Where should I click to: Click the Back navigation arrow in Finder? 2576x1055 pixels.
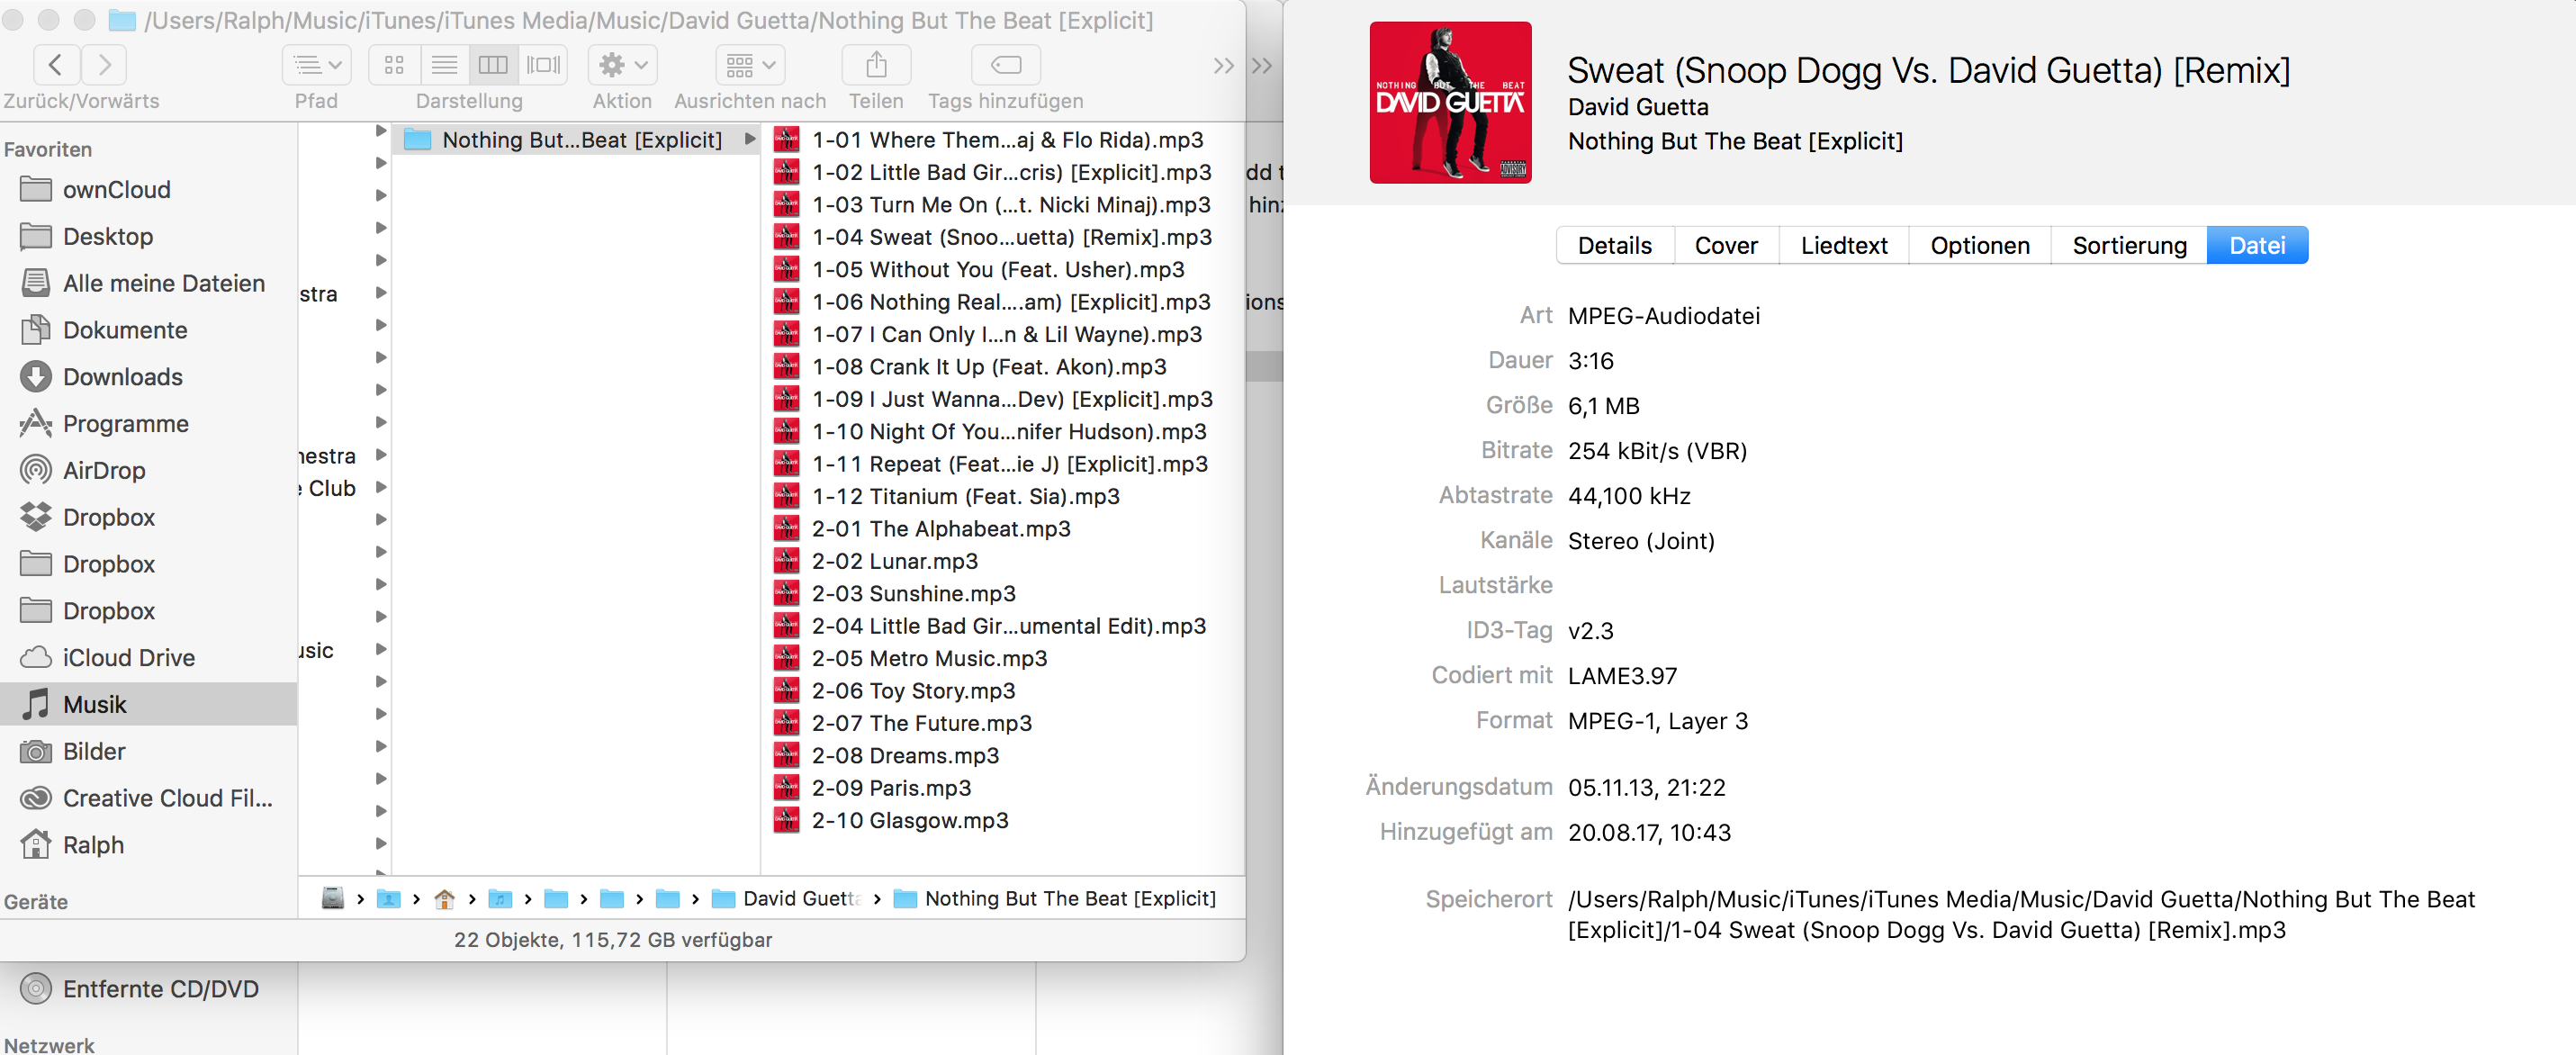pos(56,65)
